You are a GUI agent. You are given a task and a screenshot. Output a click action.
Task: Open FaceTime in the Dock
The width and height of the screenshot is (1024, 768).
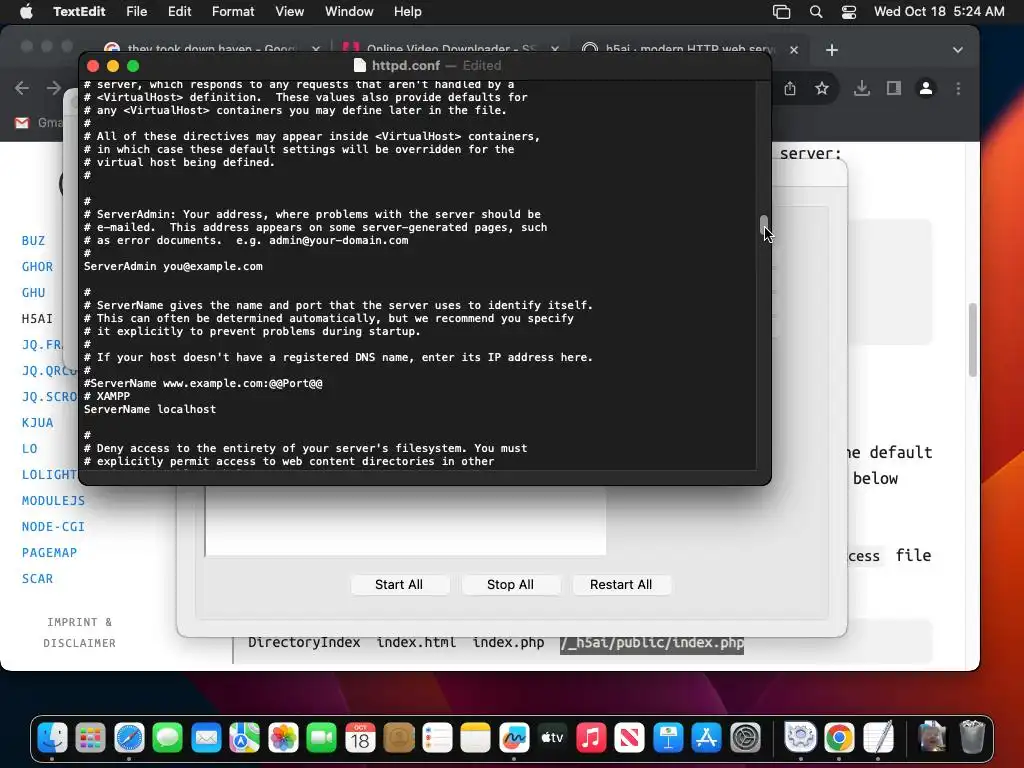click(321, 738)
